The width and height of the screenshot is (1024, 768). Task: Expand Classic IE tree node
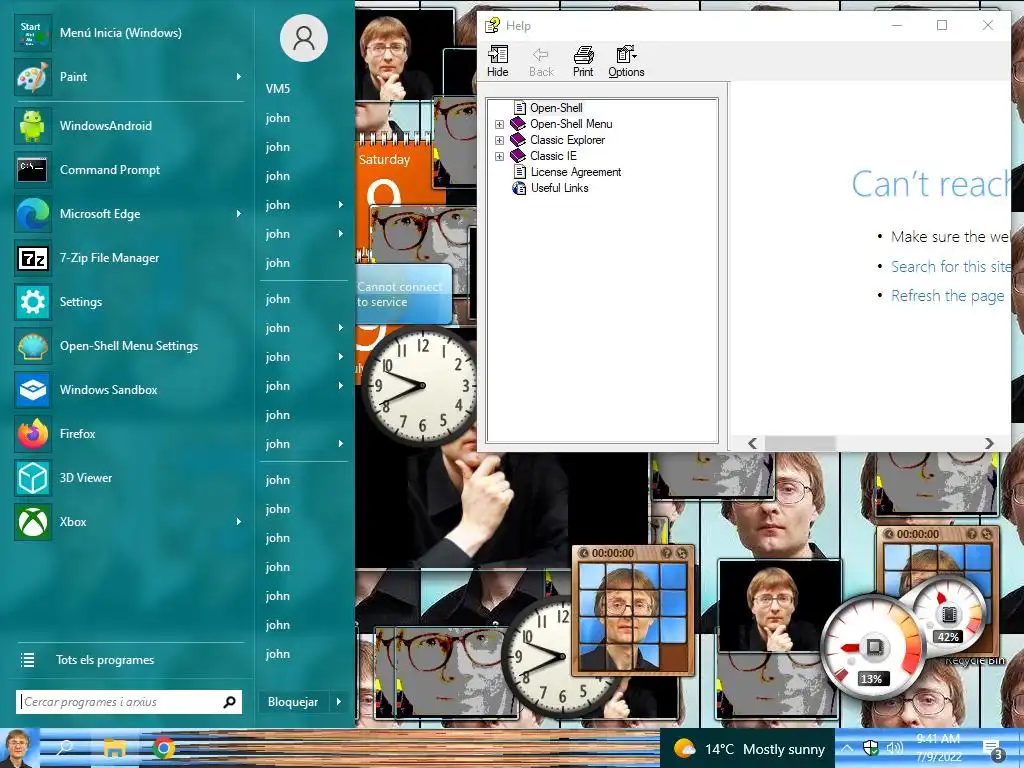point(499,157)
